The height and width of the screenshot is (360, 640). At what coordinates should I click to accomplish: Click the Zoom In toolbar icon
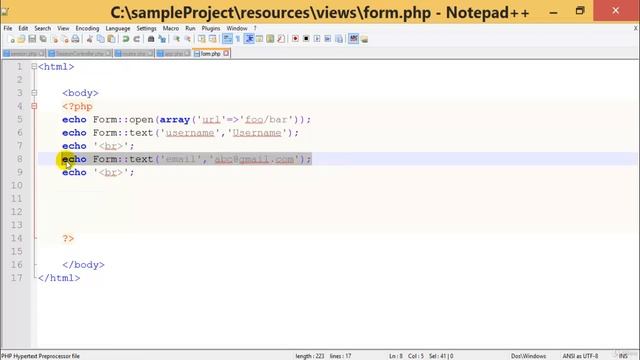(x=177, y=39)
